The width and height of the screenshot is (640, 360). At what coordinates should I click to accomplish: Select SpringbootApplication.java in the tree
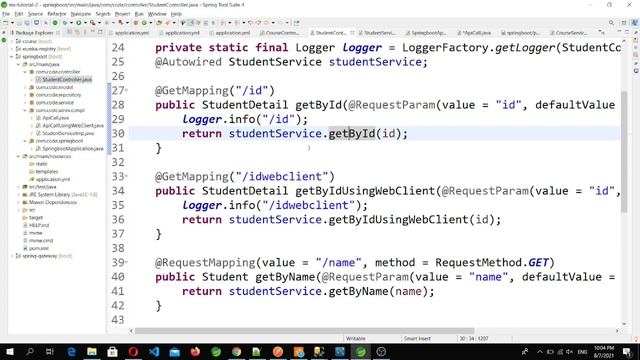pyautogui.click(x=73, y=149)
